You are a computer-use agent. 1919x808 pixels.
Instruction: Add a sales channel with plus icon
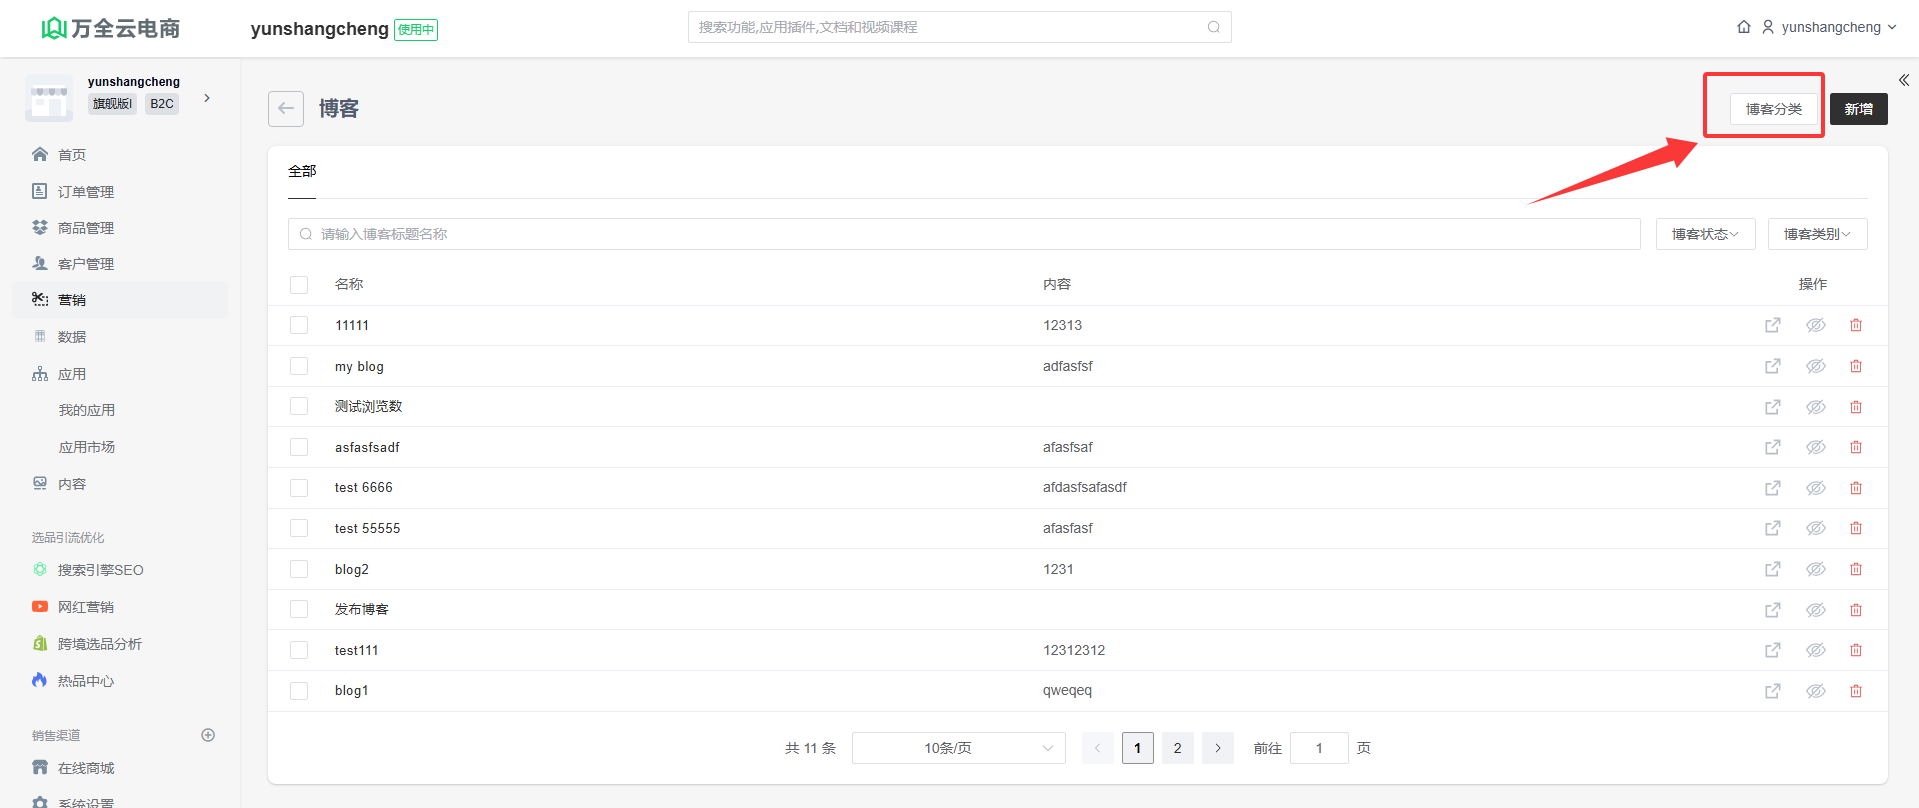point(208,735)
